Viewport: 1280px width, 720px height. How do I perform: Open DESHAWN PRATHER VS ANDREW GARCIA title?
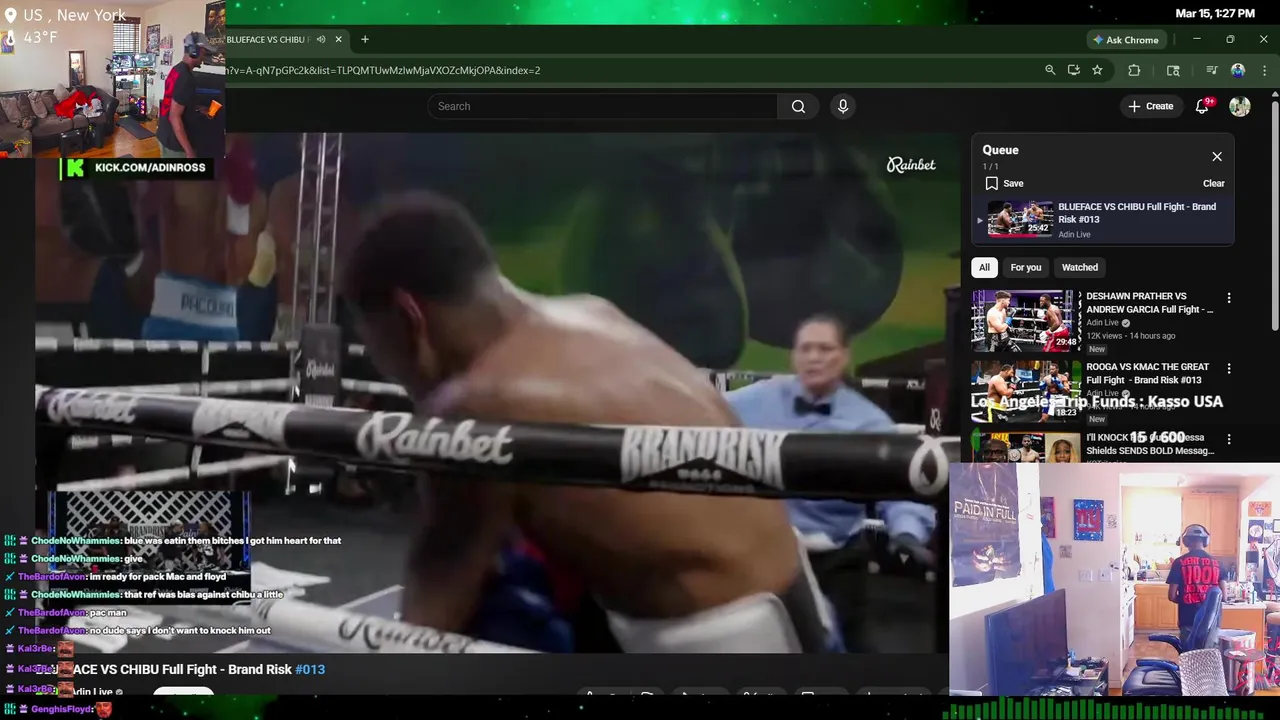pyautogui.click(x=1150, y=303)
